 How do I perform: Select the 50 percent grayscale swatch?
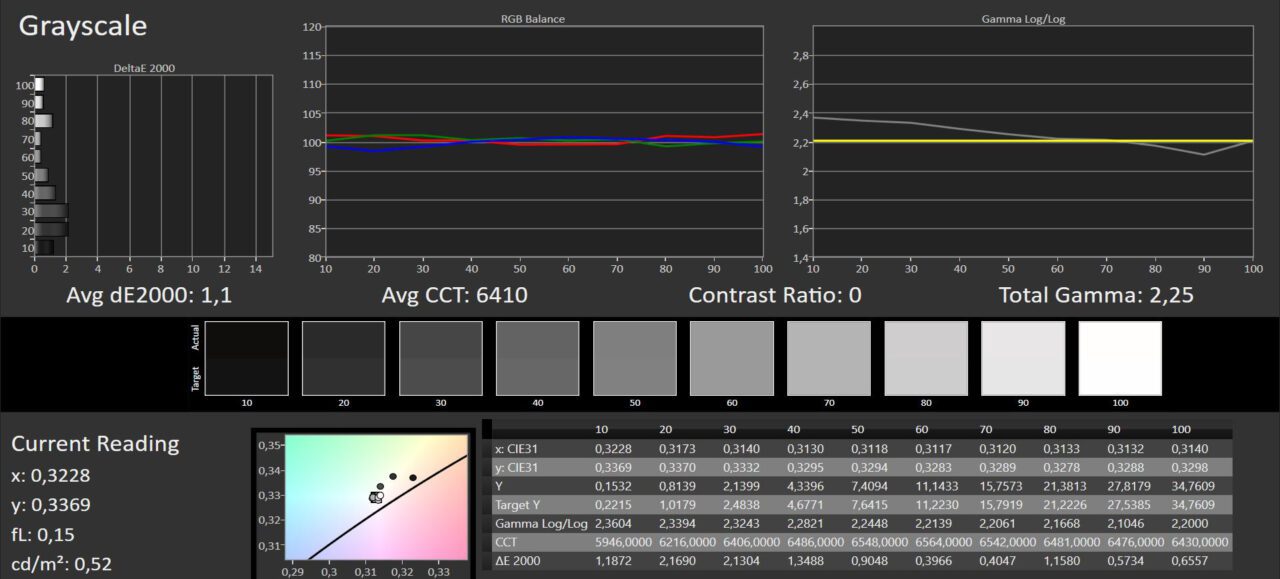point(635,358)
